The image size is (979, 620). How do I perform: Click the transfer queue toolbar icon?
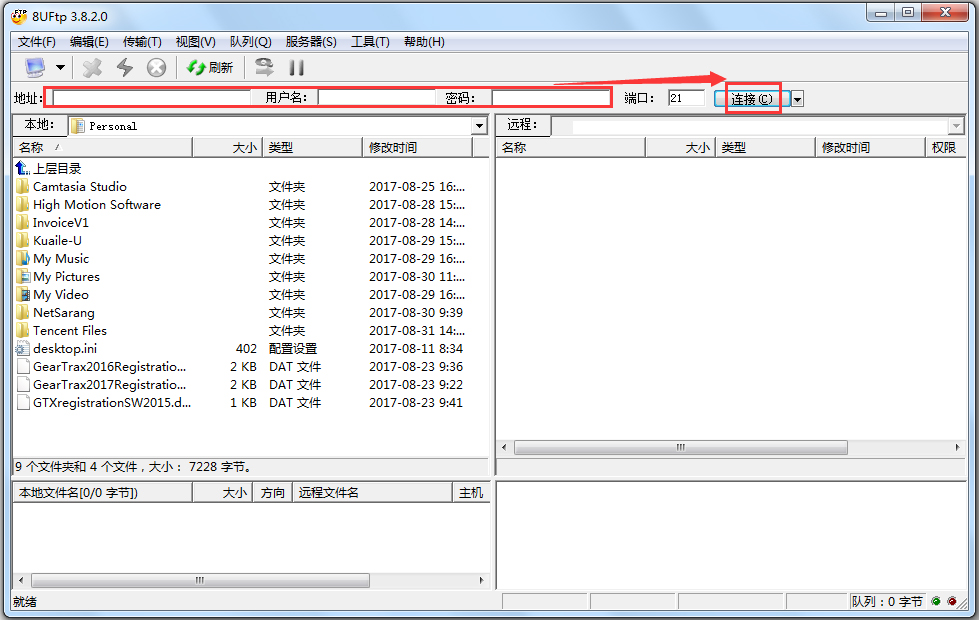coord(264,67)
